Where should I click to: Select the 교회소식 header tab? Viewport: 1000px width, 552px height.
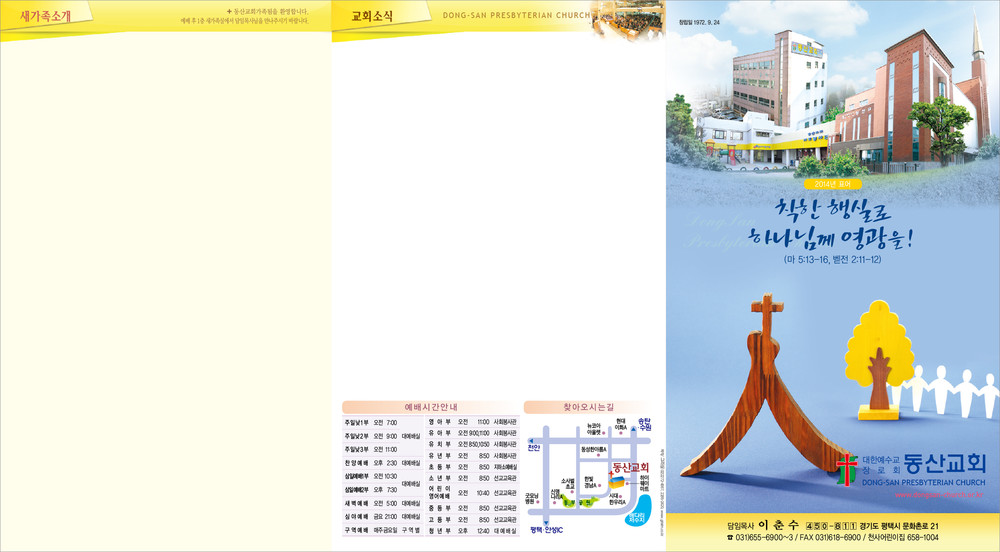372,16
